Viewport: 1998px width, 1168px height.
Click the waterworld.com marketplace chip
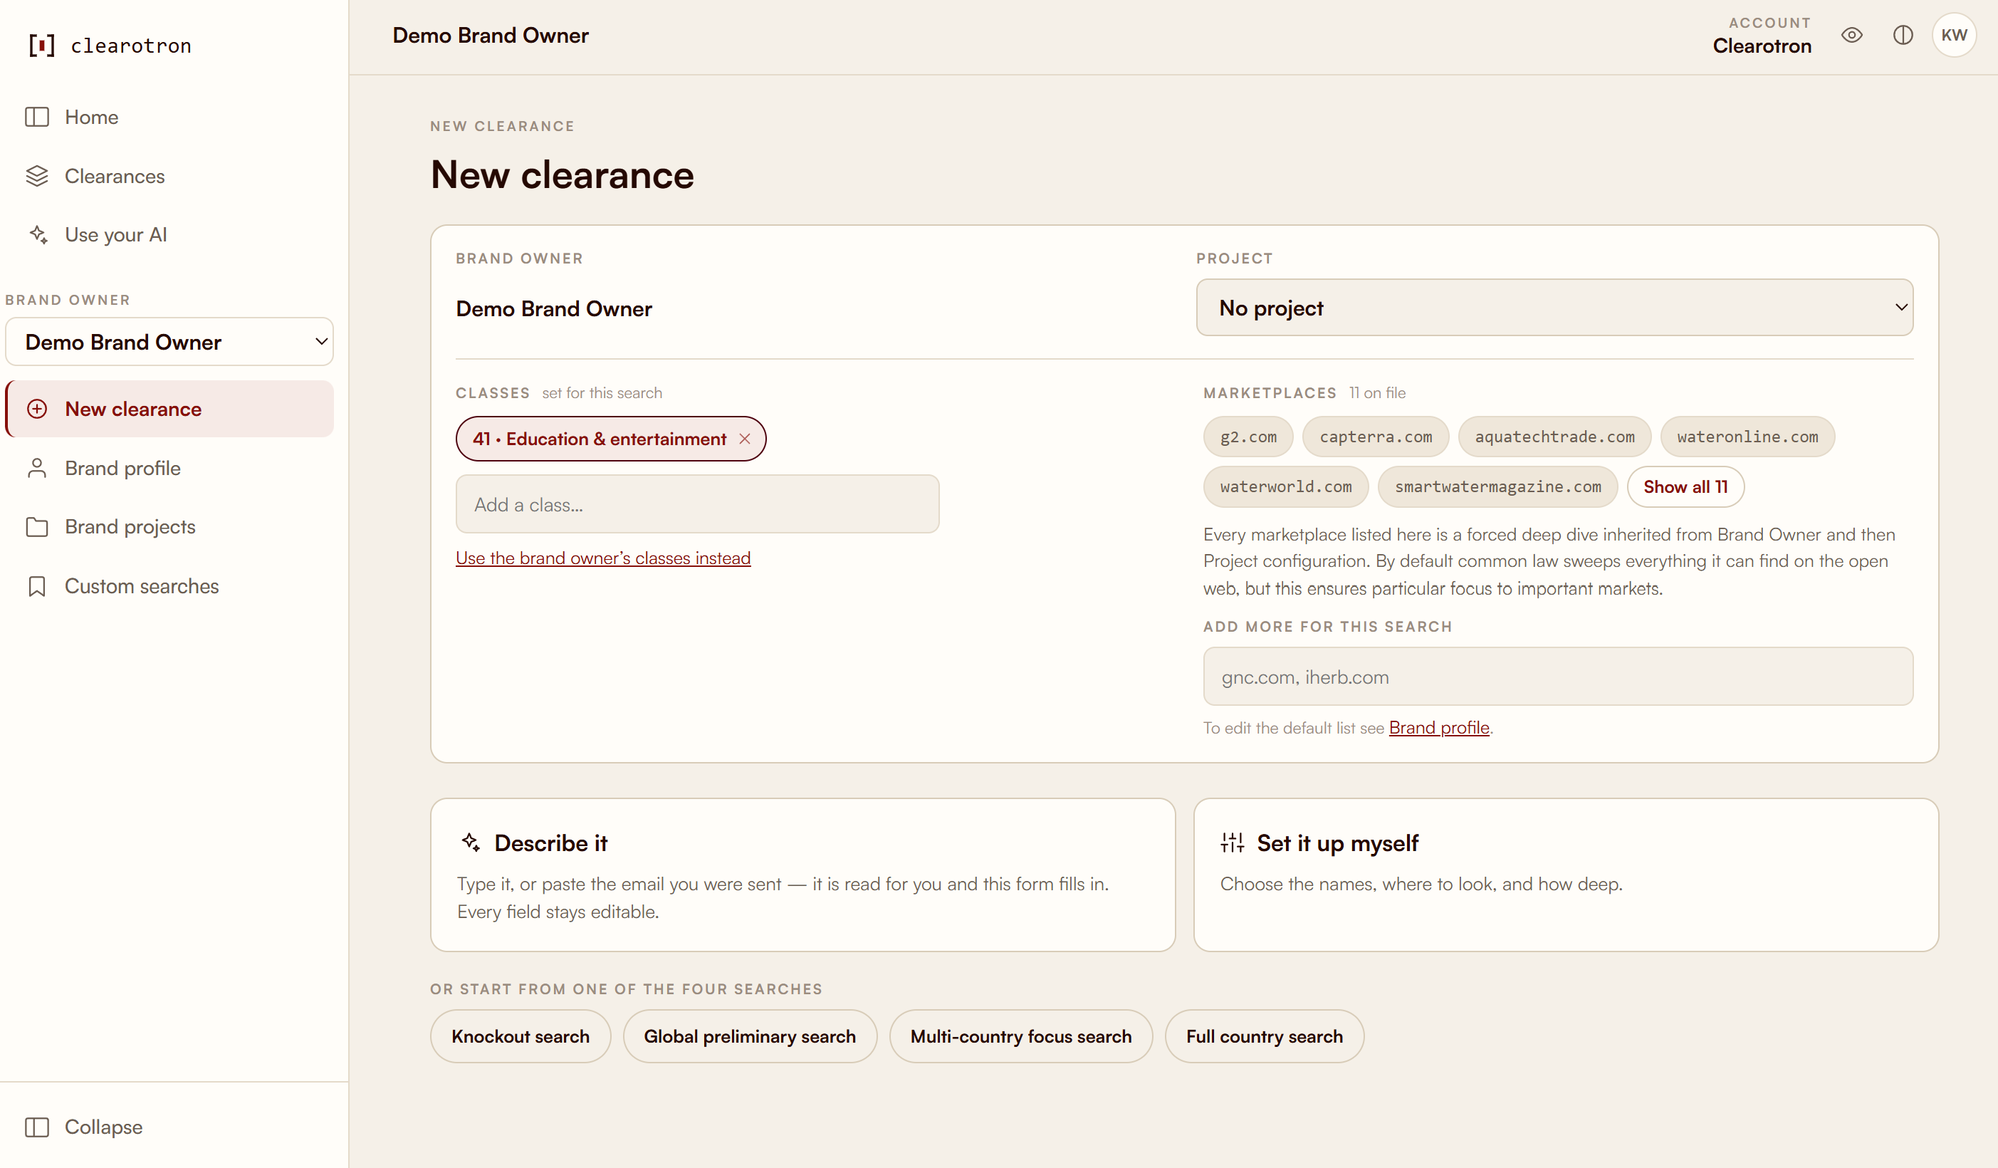pos(1286,487)
